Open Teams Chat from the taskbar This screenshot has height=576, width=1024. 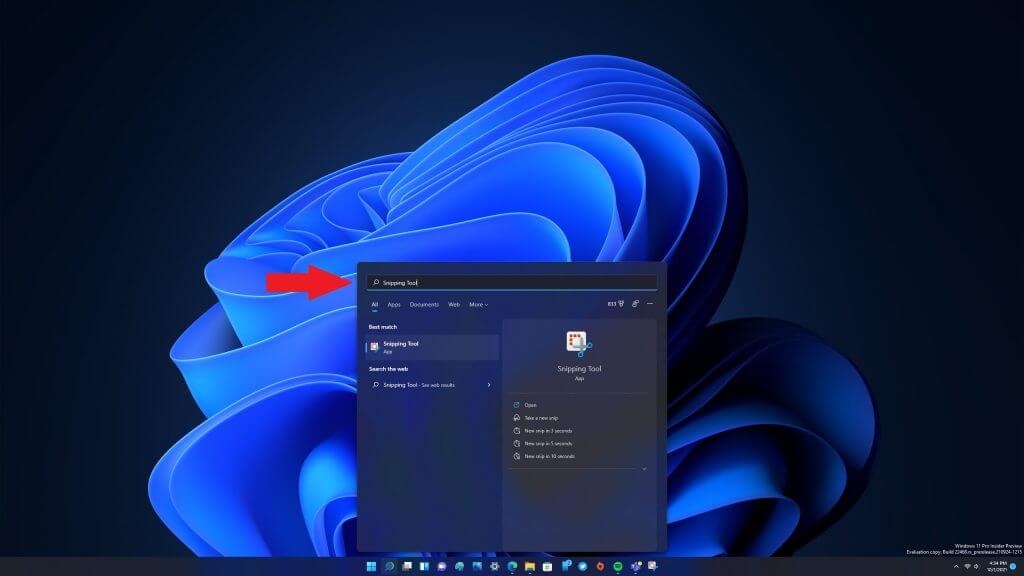pos(442,566)
